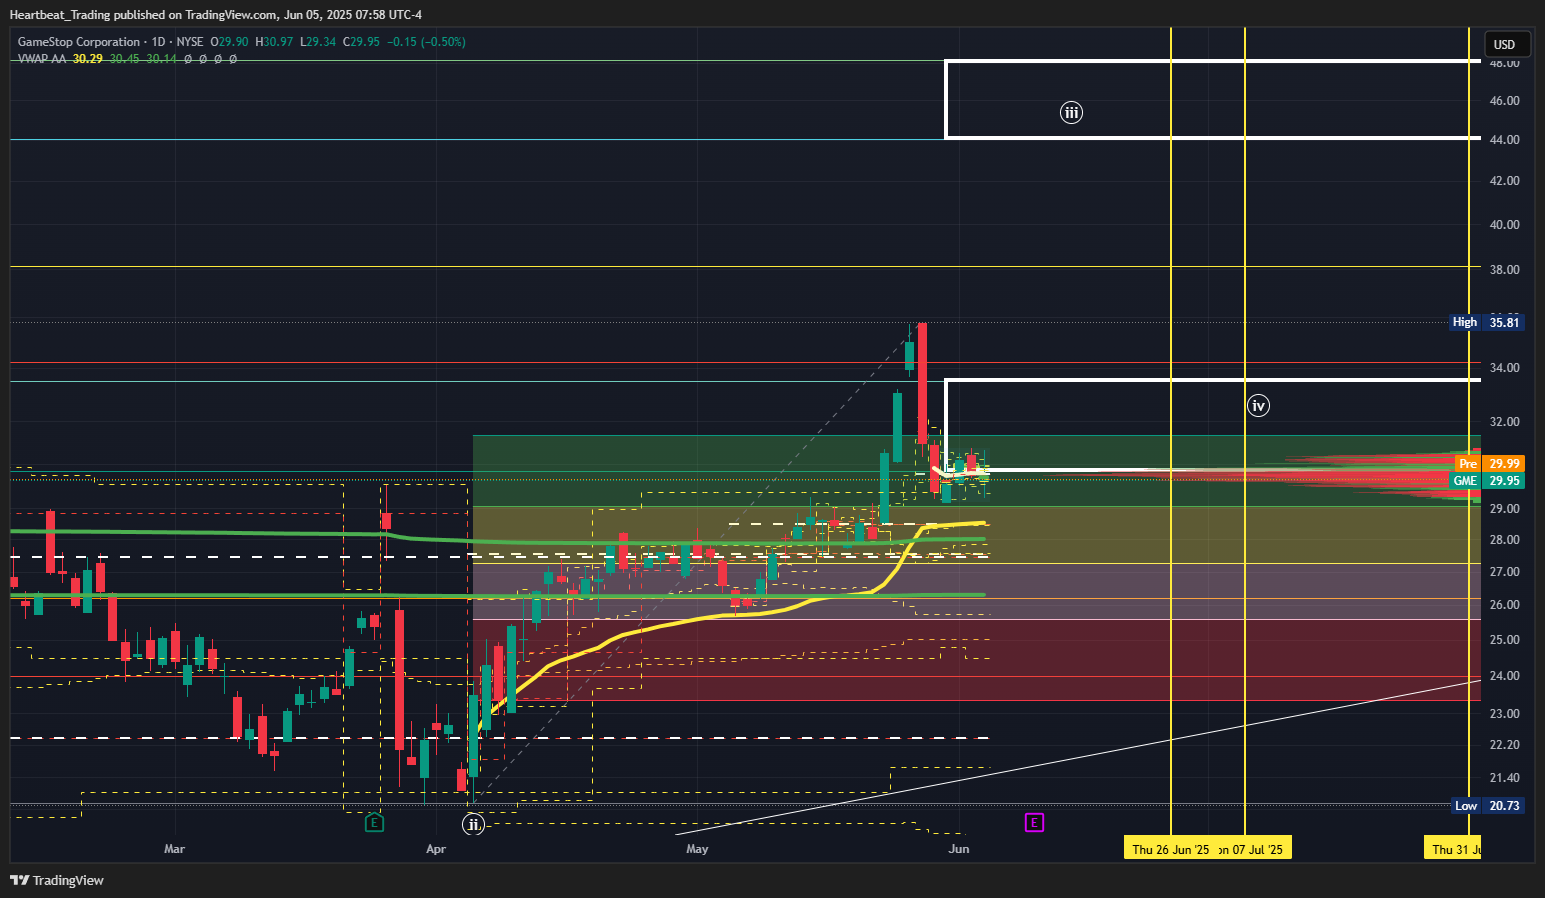Click the Apr label on time axis
The height and width of the screenshot is (898, 1545).
coord(436,849)
